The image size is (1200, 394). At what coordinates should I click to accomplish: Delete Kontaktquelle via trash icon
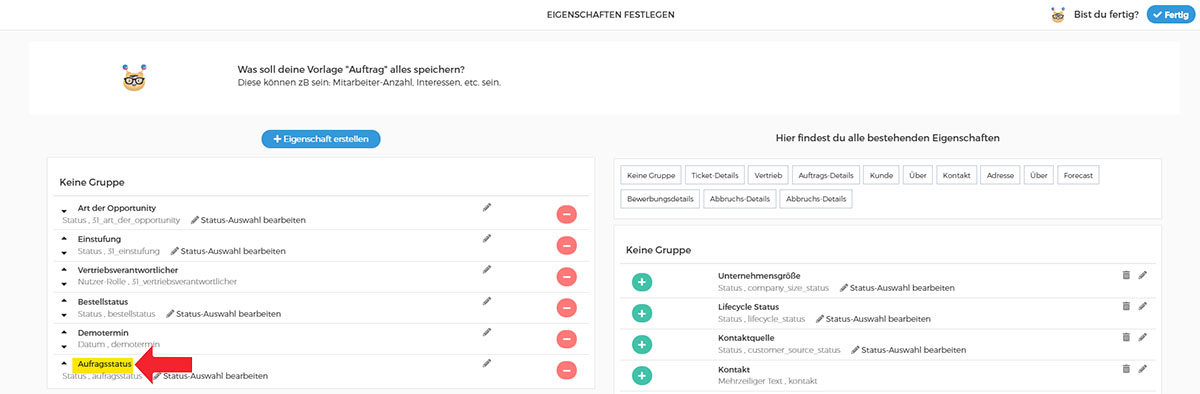pyautogui.click(x=1126, y=337)
